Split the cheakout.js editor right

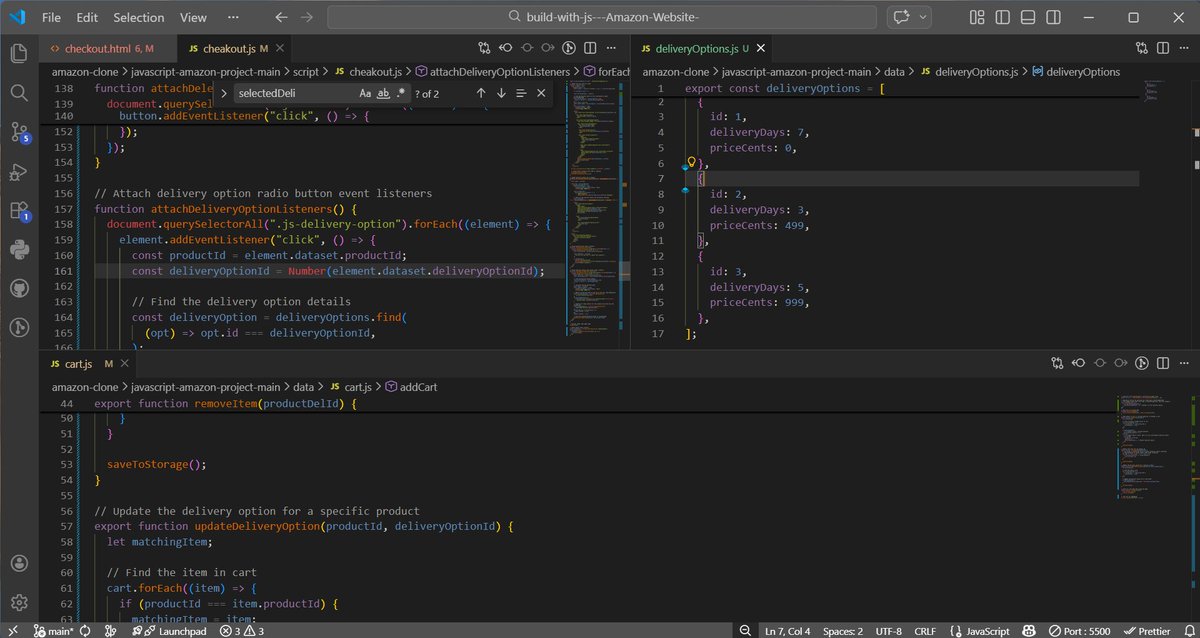(x=589, y=47)
